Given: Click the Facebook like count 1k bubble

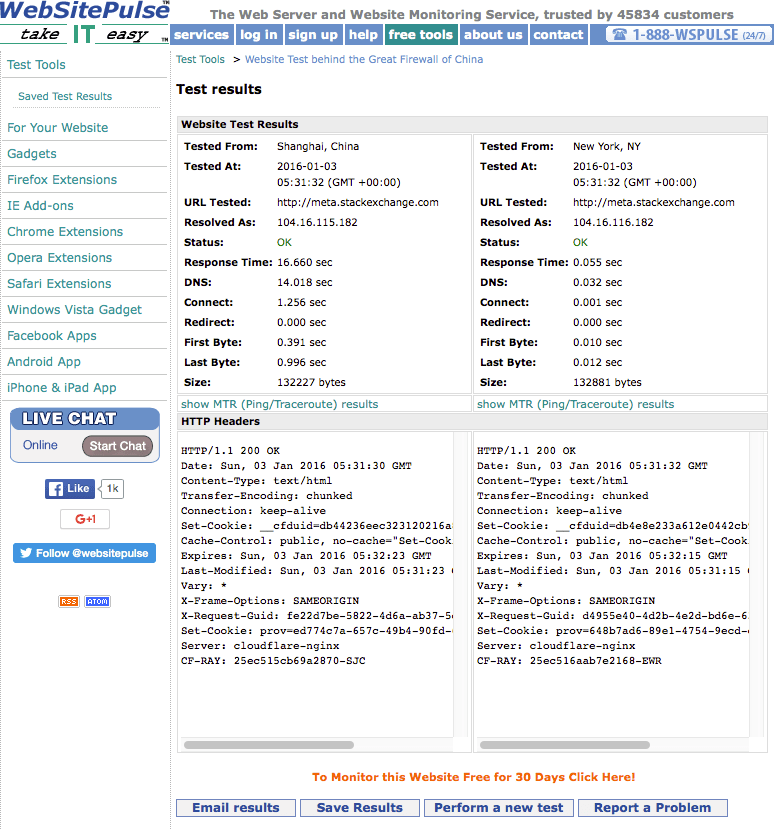Looking at the screenshot, I should pos(112,489).
